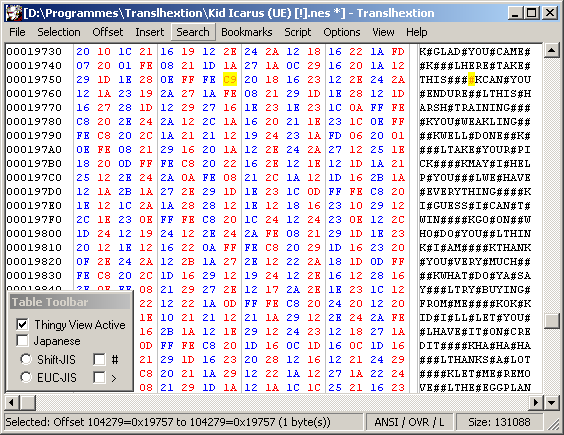Click first byte 20 at row 00019730
Screen dimensions: 564x435
tap(83, 51)
